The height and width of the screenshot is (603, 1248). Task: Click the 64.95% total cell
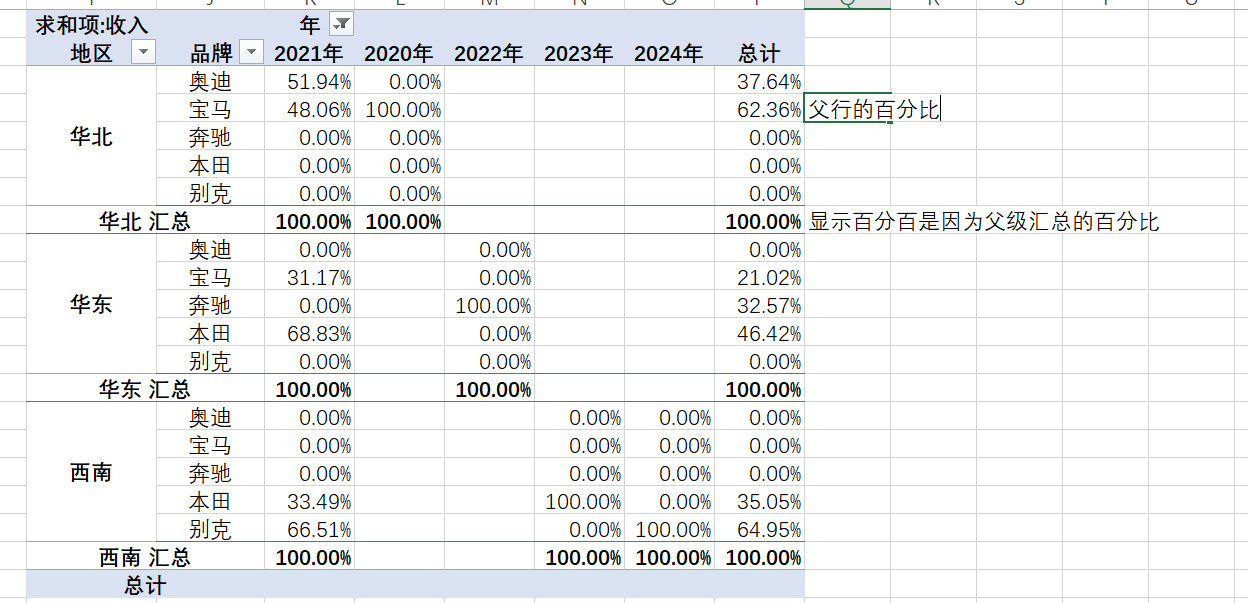click(x=759, y=529)
